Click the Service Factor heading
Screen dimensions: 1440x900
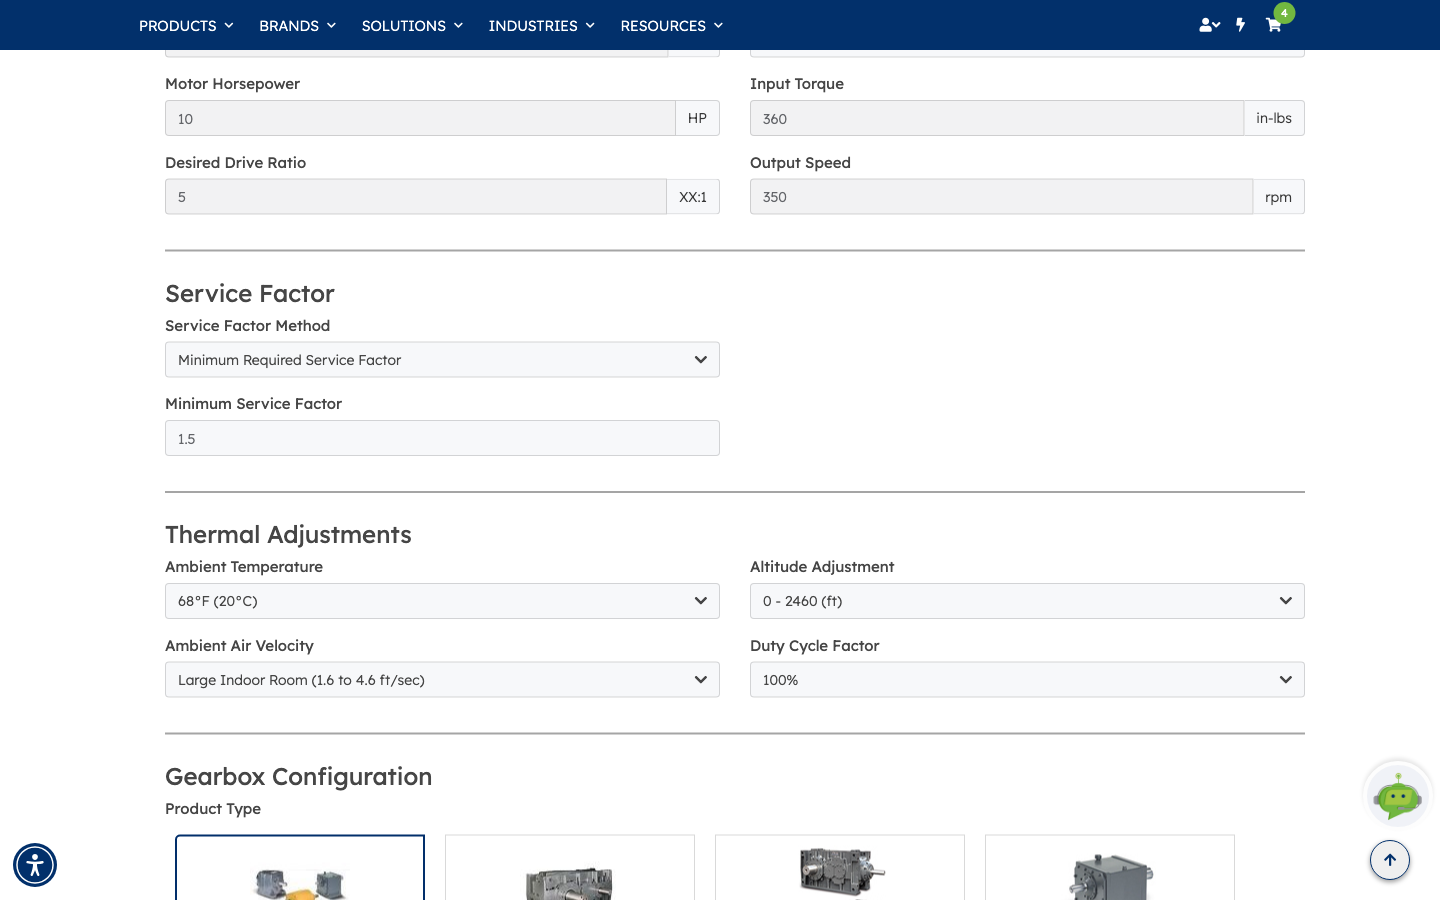(x=250, y=293)
